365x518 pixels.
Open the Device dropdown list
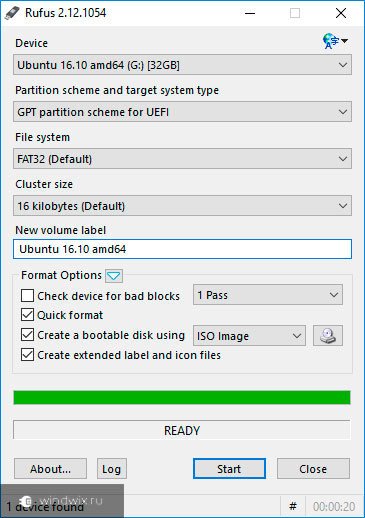coord(182,65)
